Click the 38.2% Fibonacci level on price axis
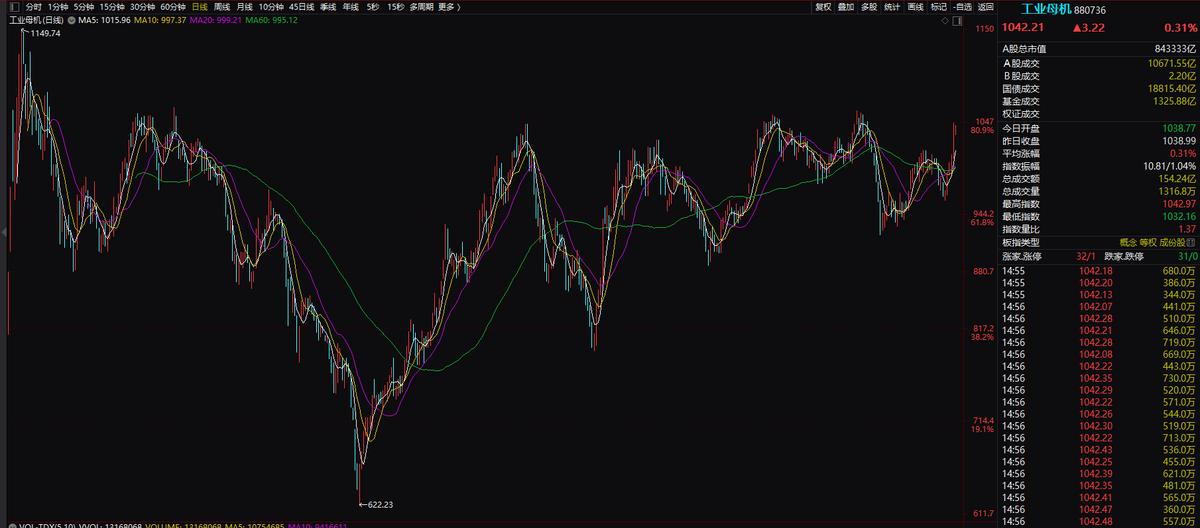 982,338
